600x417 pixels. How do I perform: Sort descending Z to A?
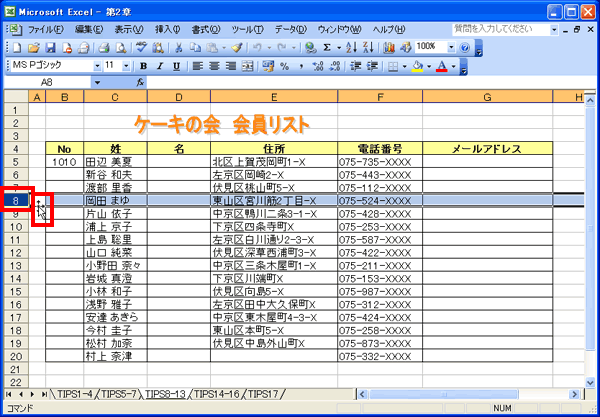pyautogui.click(x=368, y=47)
